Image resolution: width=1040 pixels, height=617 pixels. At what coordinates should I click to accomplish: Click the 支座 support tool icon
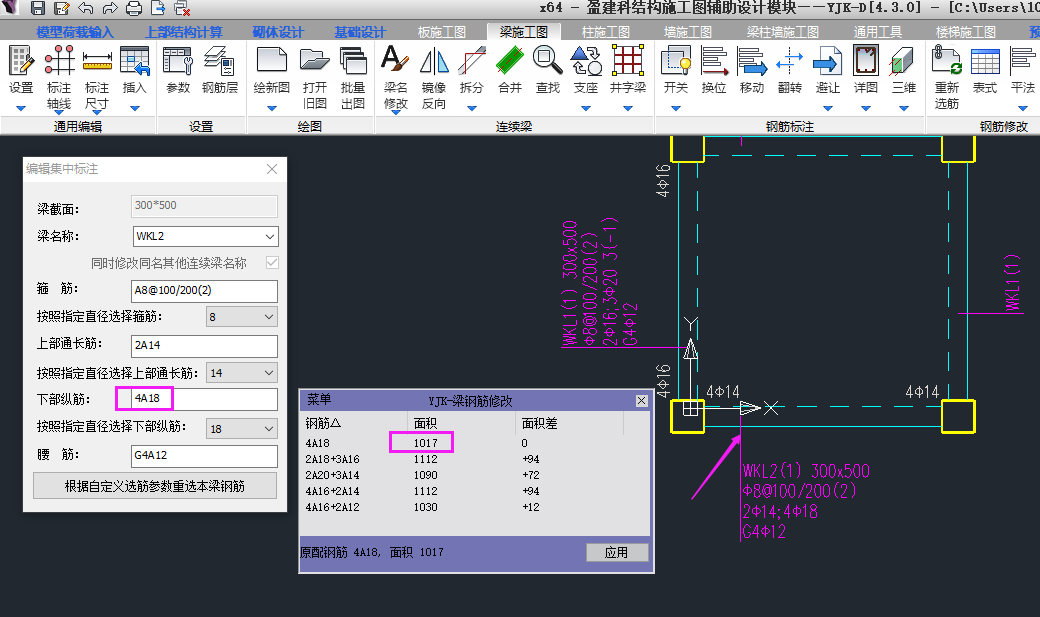pos(586,61)
